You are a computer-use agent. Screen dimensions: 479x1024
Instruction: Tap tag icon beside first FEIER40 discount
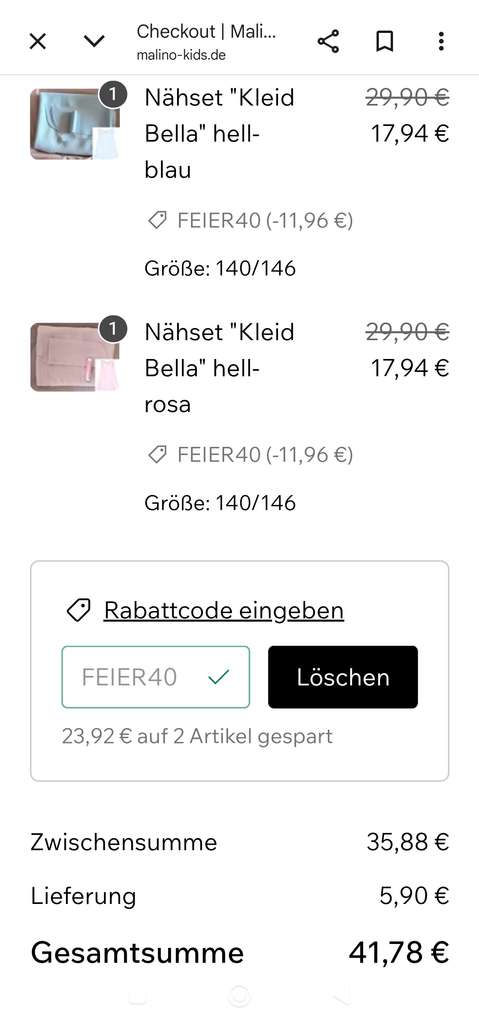[x=157, y=221]
